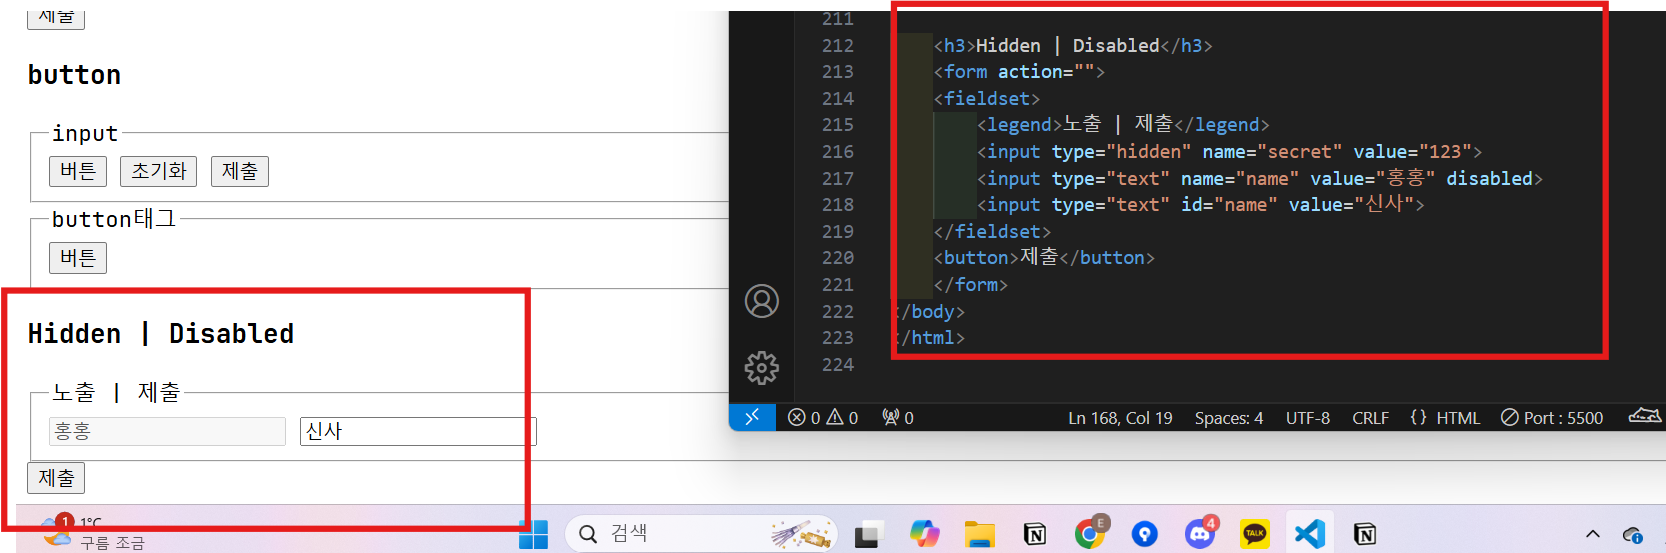Click the disabled field showing 홍홍

[x=167, y=431]
